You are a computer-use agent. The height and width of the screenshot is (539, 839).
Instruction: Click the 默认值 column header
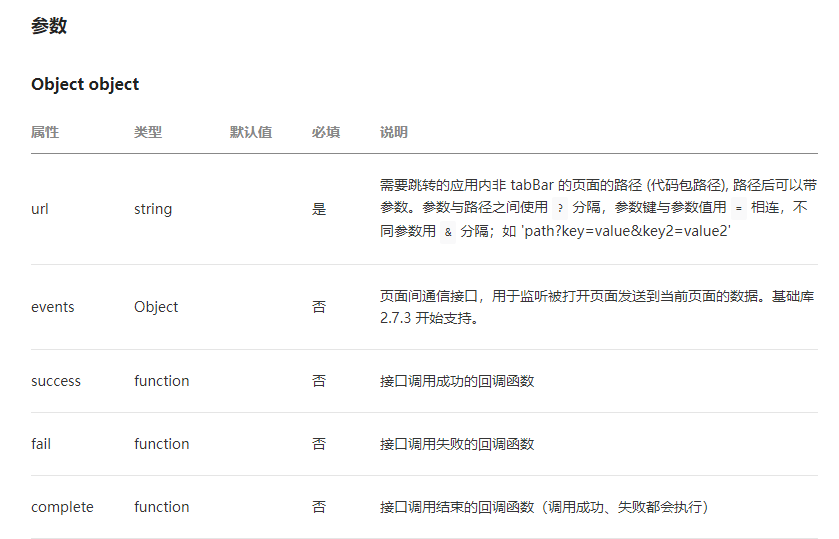251,132
